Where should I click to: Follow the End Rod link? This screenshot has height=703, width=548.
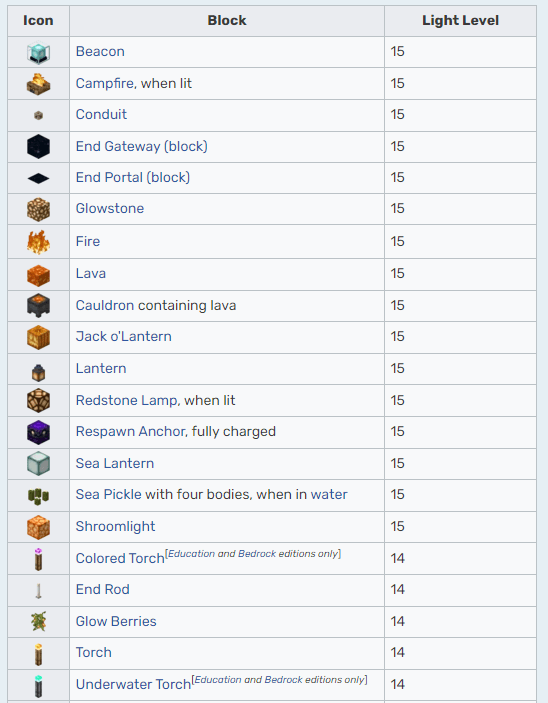click(103, 589)
